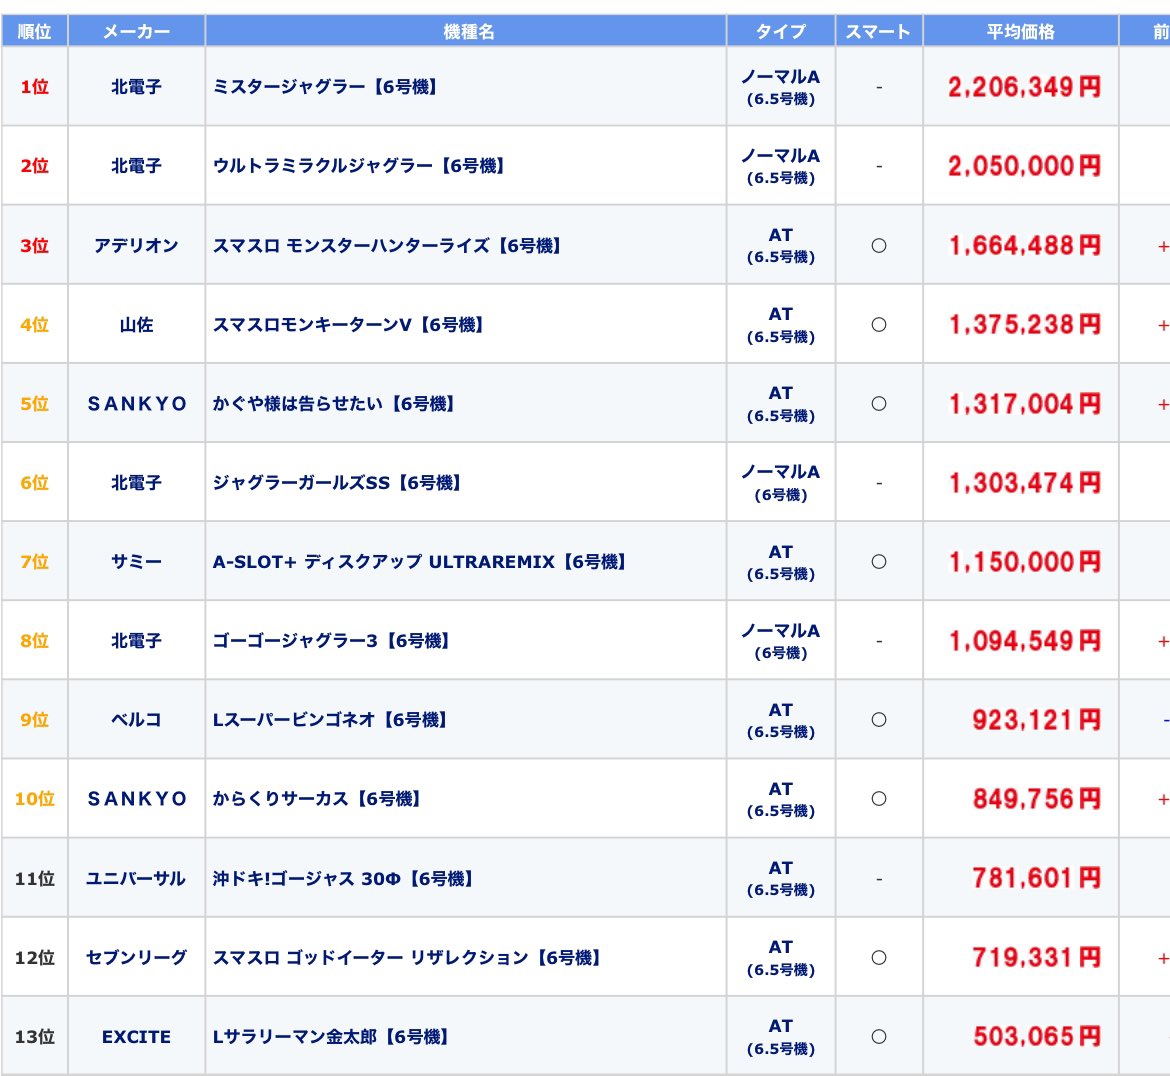Click the タイプ column header
The width and height of the screenshot is (1170, 1076).
tap(780, 31)
